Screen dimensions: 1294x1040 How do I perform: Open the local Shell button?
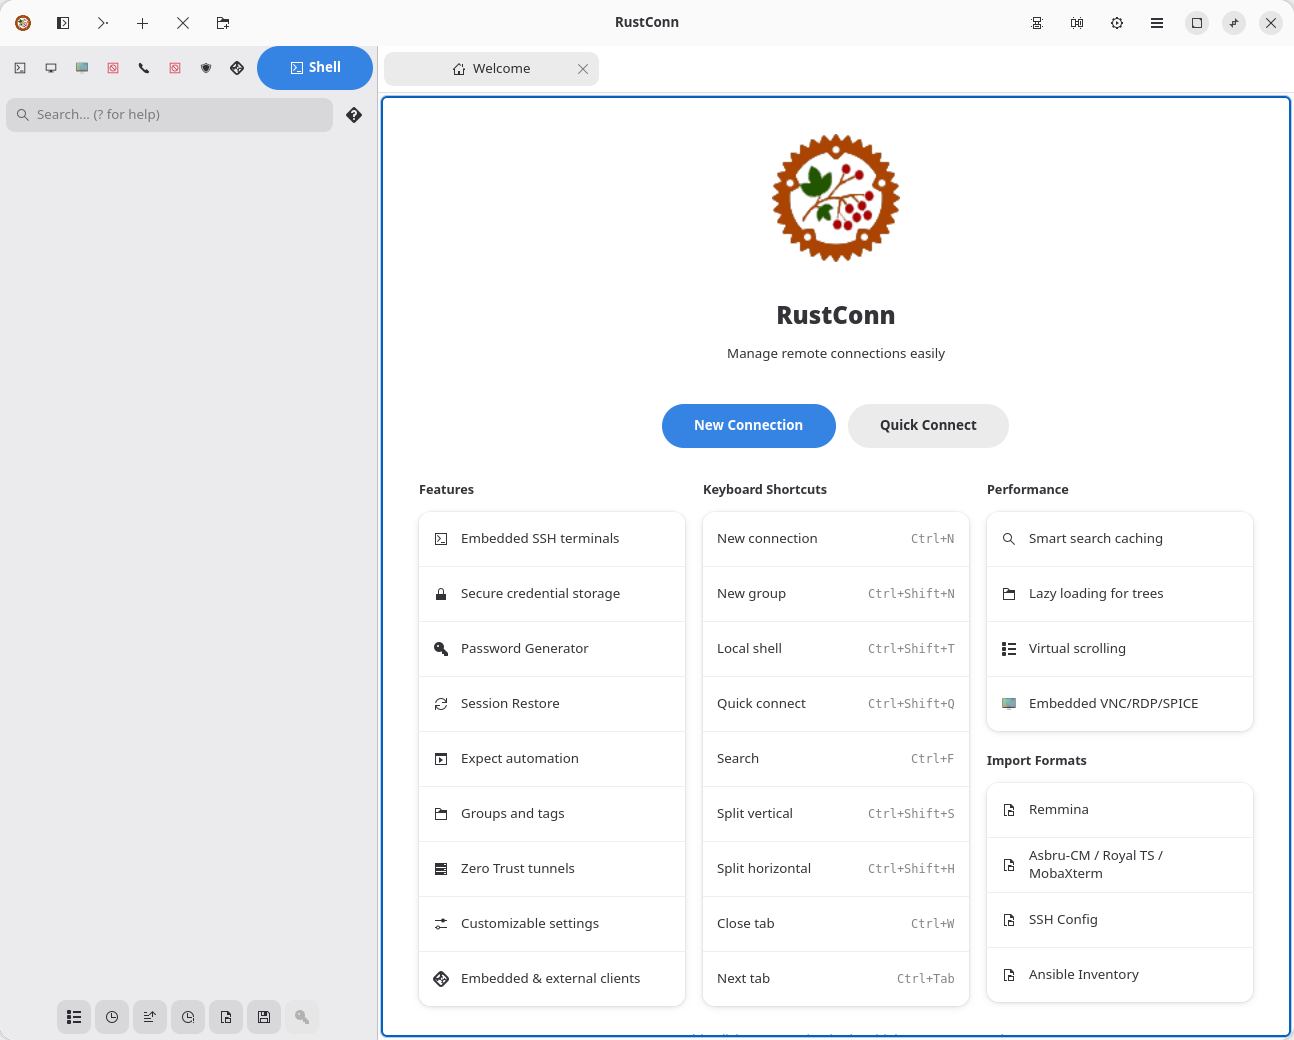click(315, 68)
